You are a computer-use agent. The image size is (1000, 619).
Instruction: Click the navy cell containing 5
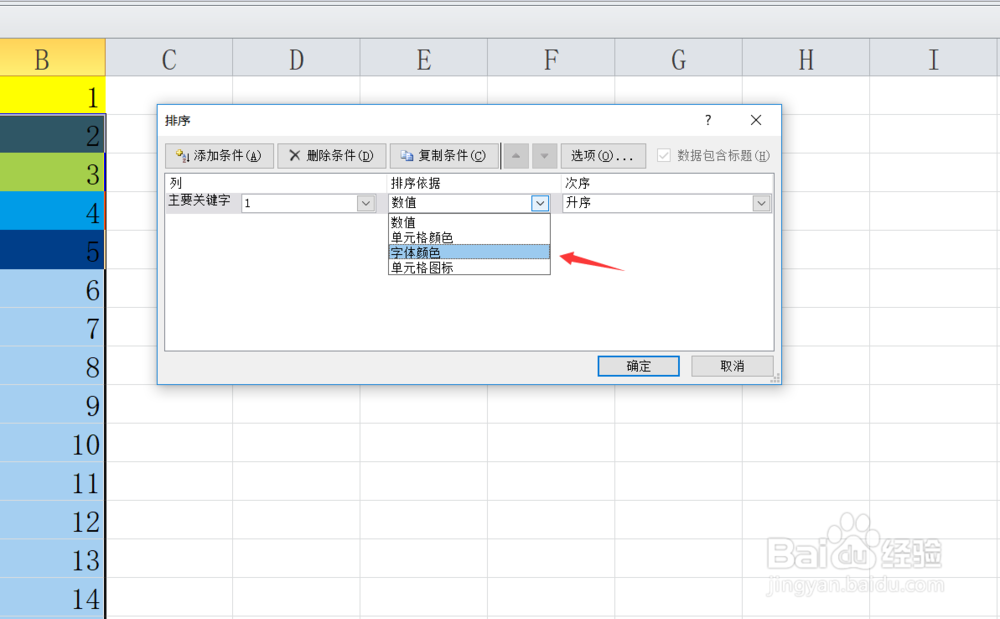pyautogui.click(x=52, y=250)
